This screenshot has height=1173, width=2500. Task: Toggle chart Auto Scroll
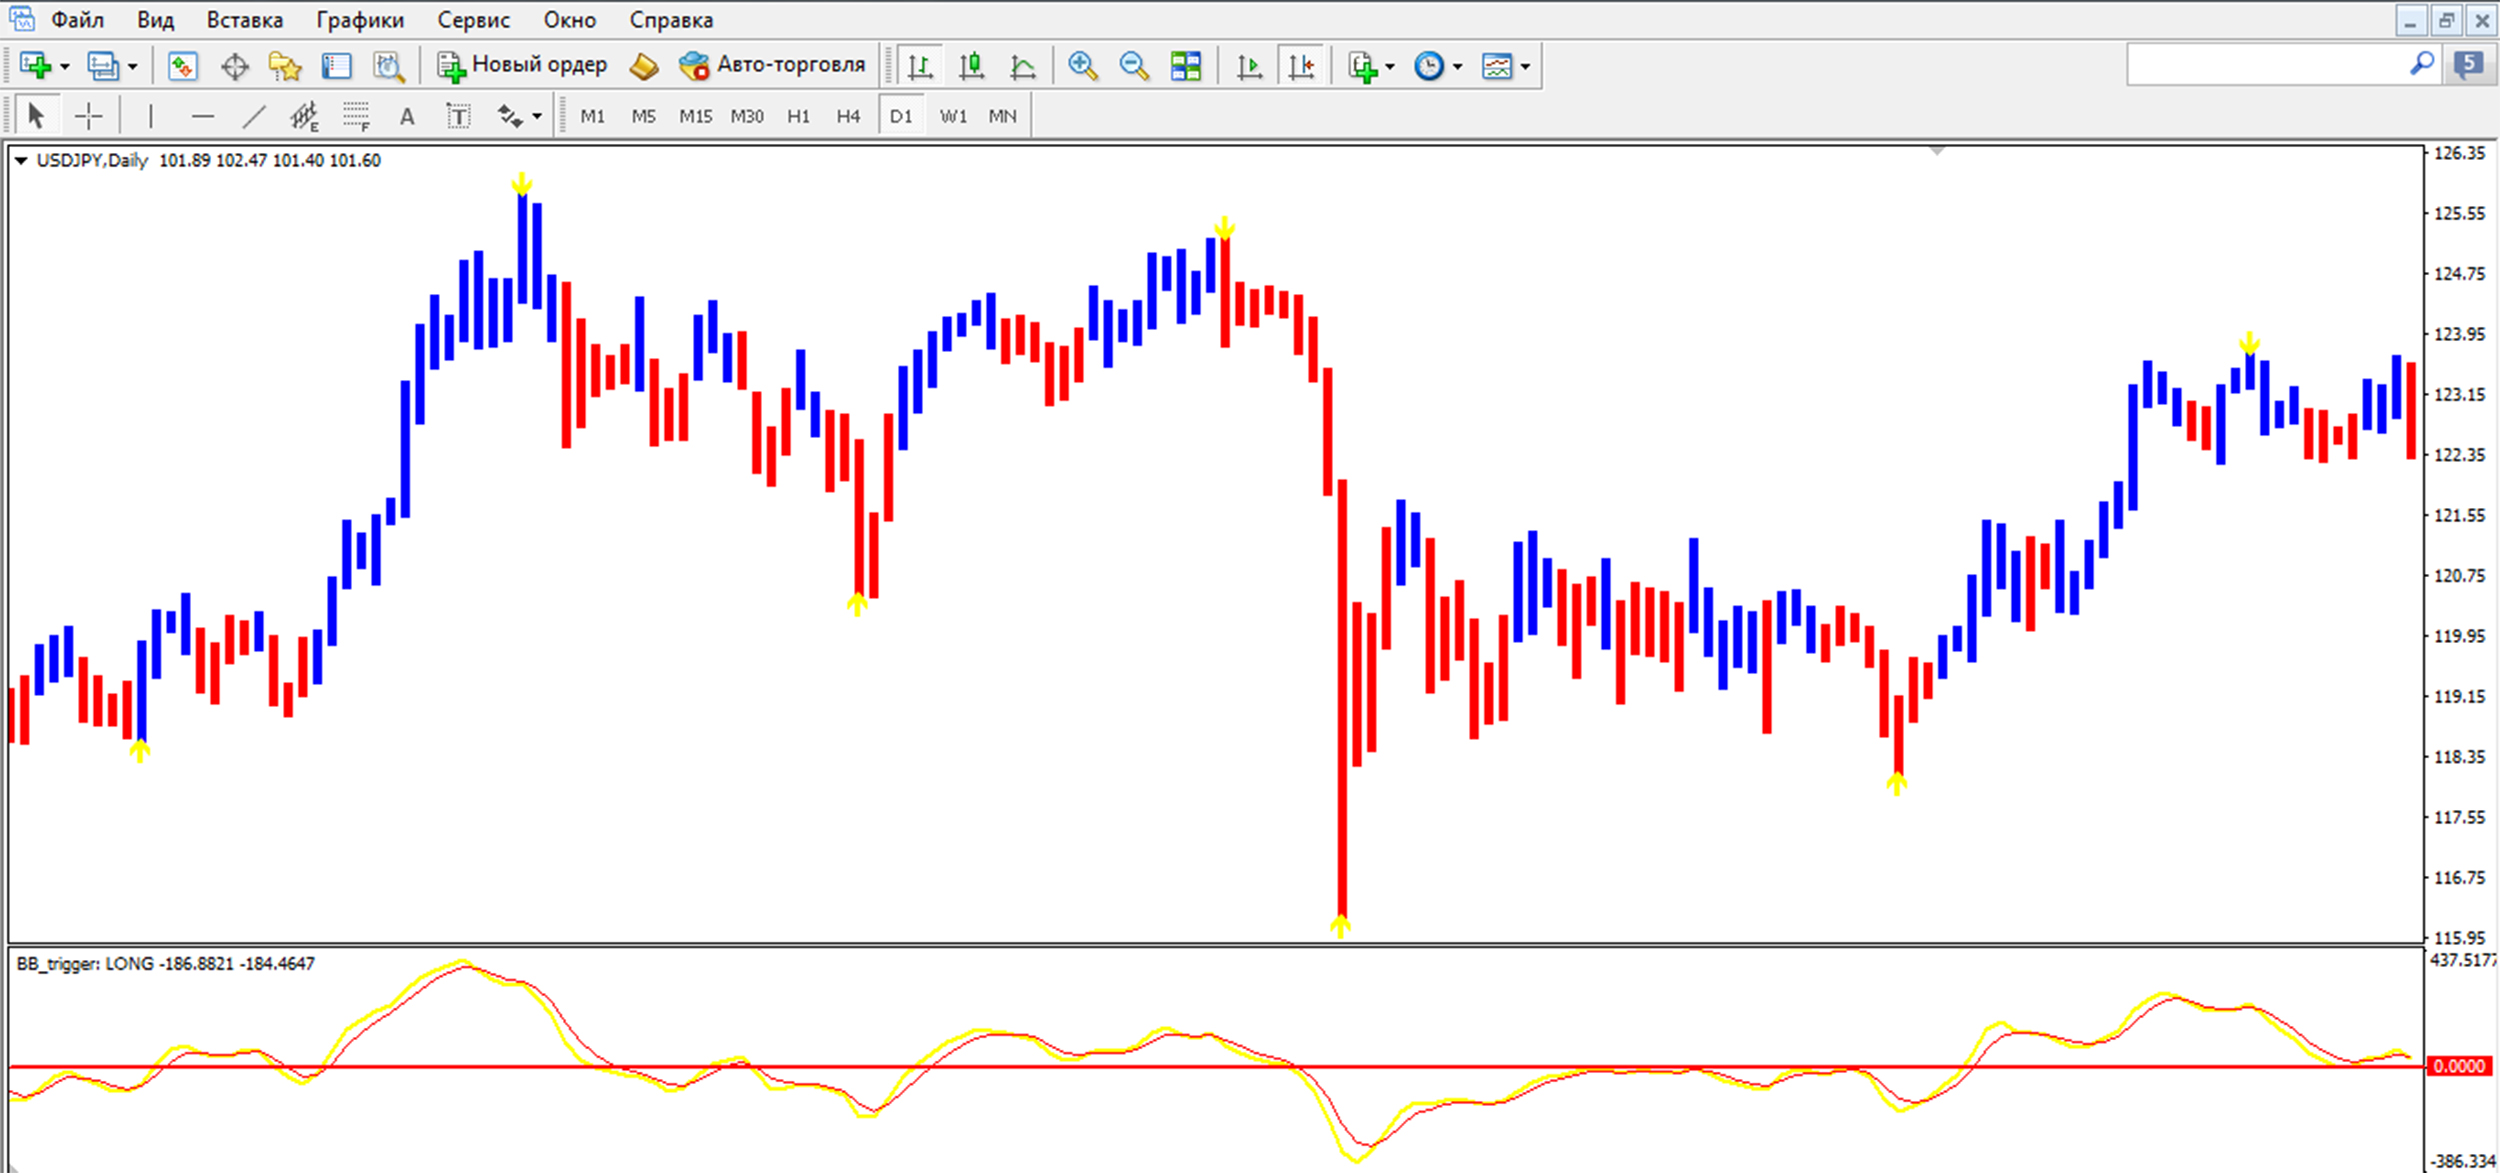click(1249, 67)
